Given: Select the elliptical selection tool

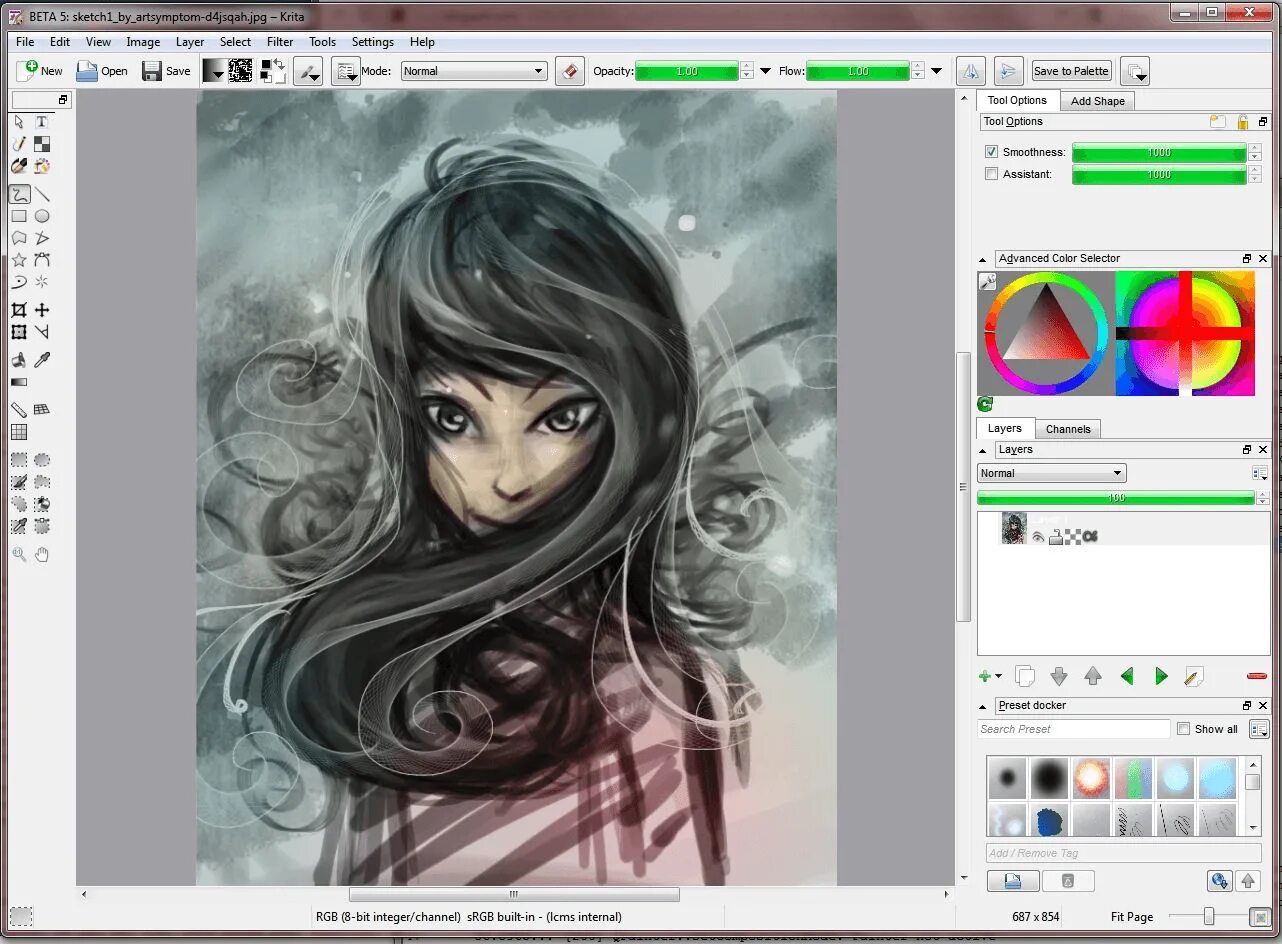Looking at the screenshot, I should point(42,460).
